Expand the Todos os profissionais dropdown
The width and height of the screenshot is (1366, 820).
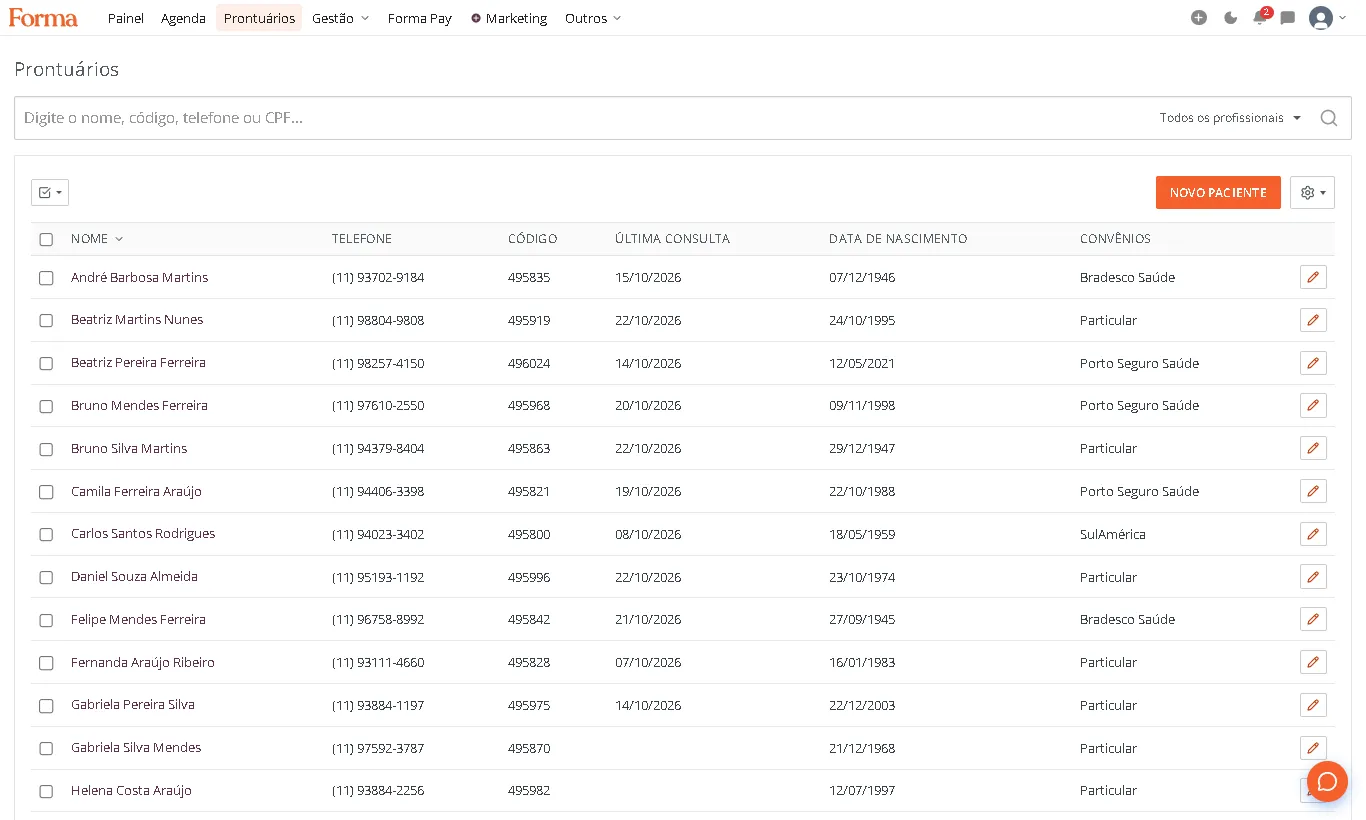1230,118
